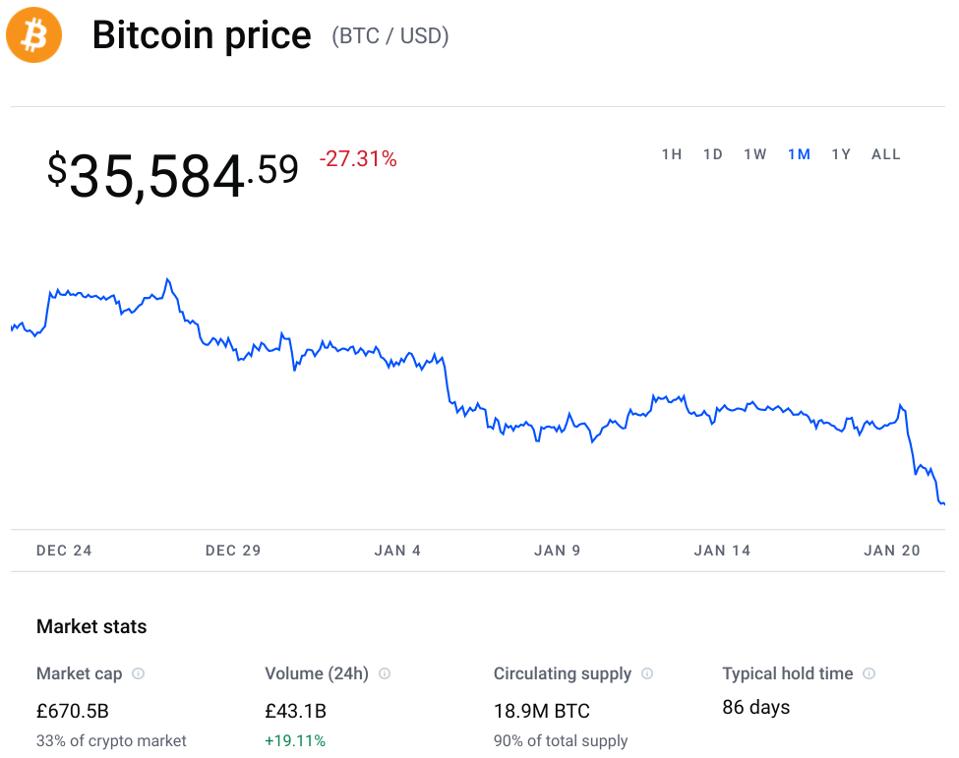Show ALL time price history
Image resolution: width=959 pixels, height=758 pixels.
pyautogui.click(x=886, y=154)
